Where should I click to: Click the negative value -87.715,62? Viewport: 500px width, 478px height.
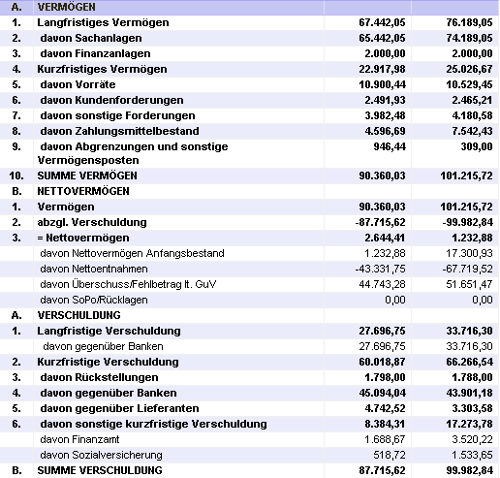point(380,222)
